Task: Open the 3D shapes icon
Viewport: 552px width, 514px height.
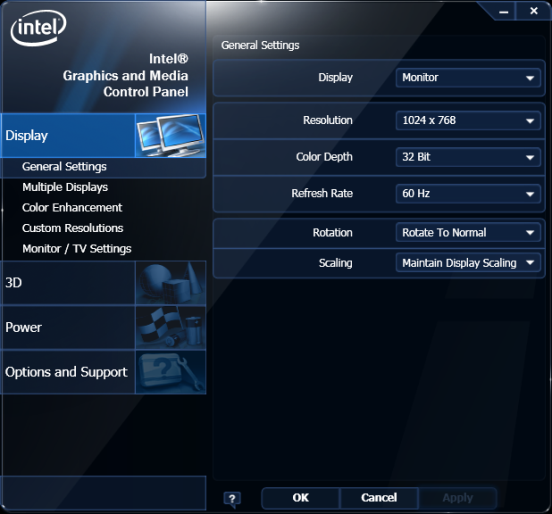Action: coord(170,283)
